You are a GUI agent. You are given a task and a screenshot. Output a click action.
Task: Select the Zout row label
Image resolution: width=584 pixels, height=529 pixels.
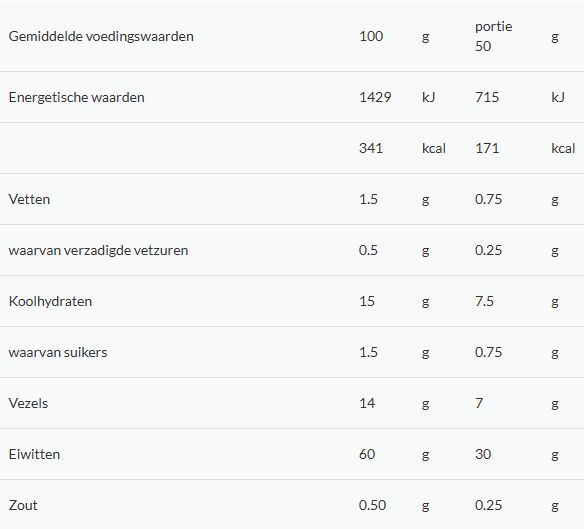coord(23,506)
